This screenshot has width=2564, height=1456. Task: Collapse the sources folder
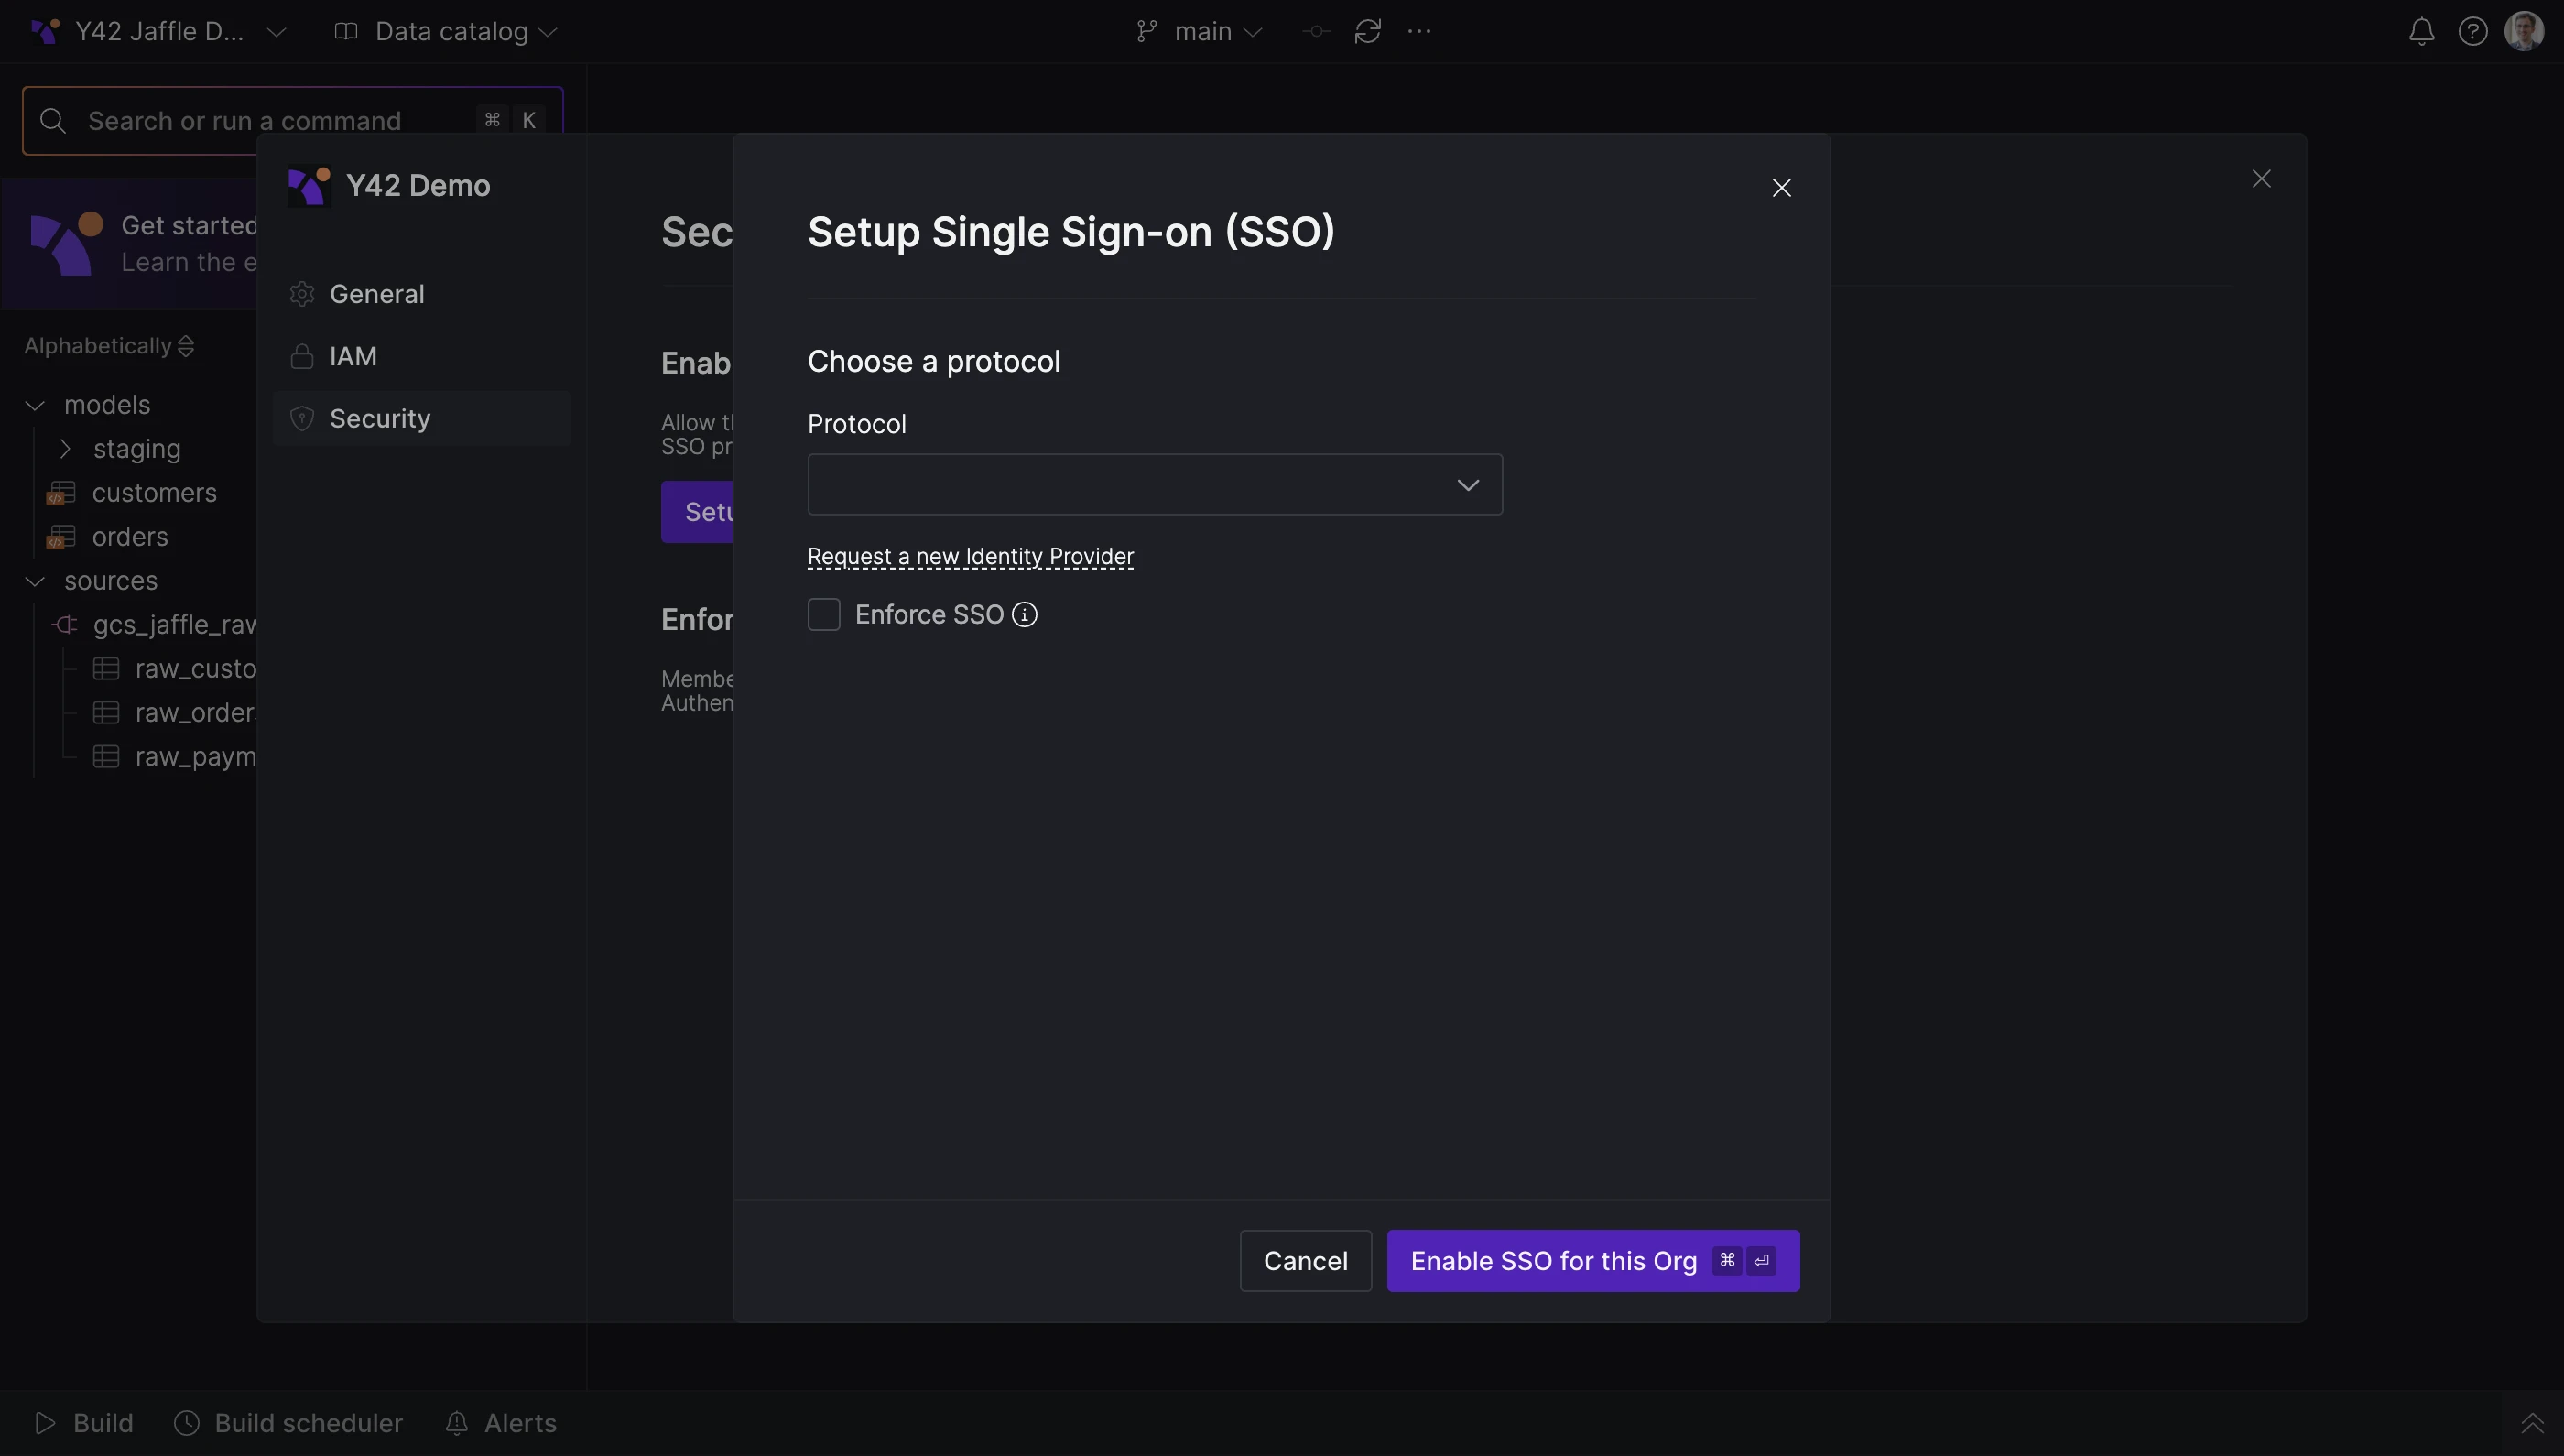(x=35, y=581)
